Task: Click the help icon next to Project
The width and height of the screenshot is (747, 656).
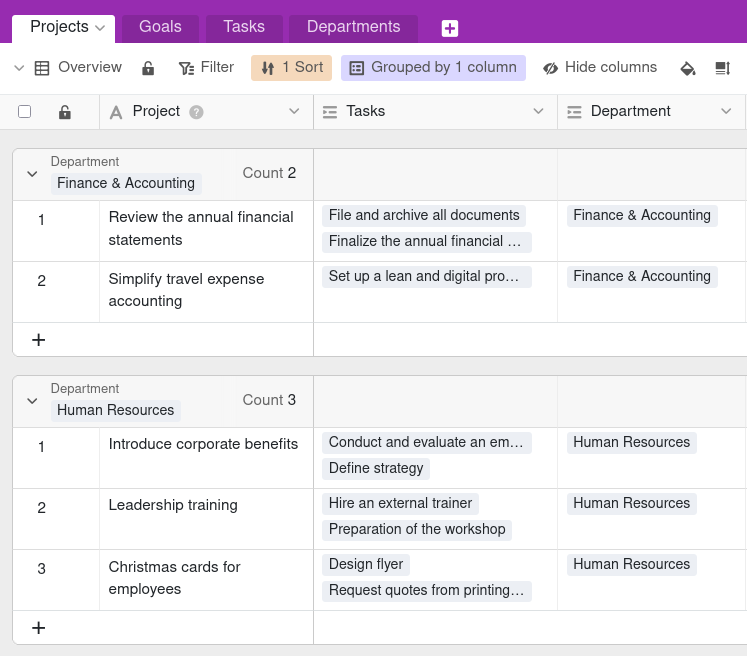Action: click(196, 112)
